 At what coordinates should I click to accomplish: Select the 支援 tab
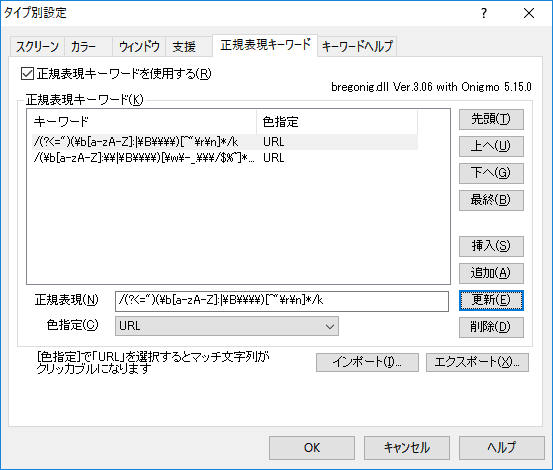pyautogui.click(x=189, y=46)
